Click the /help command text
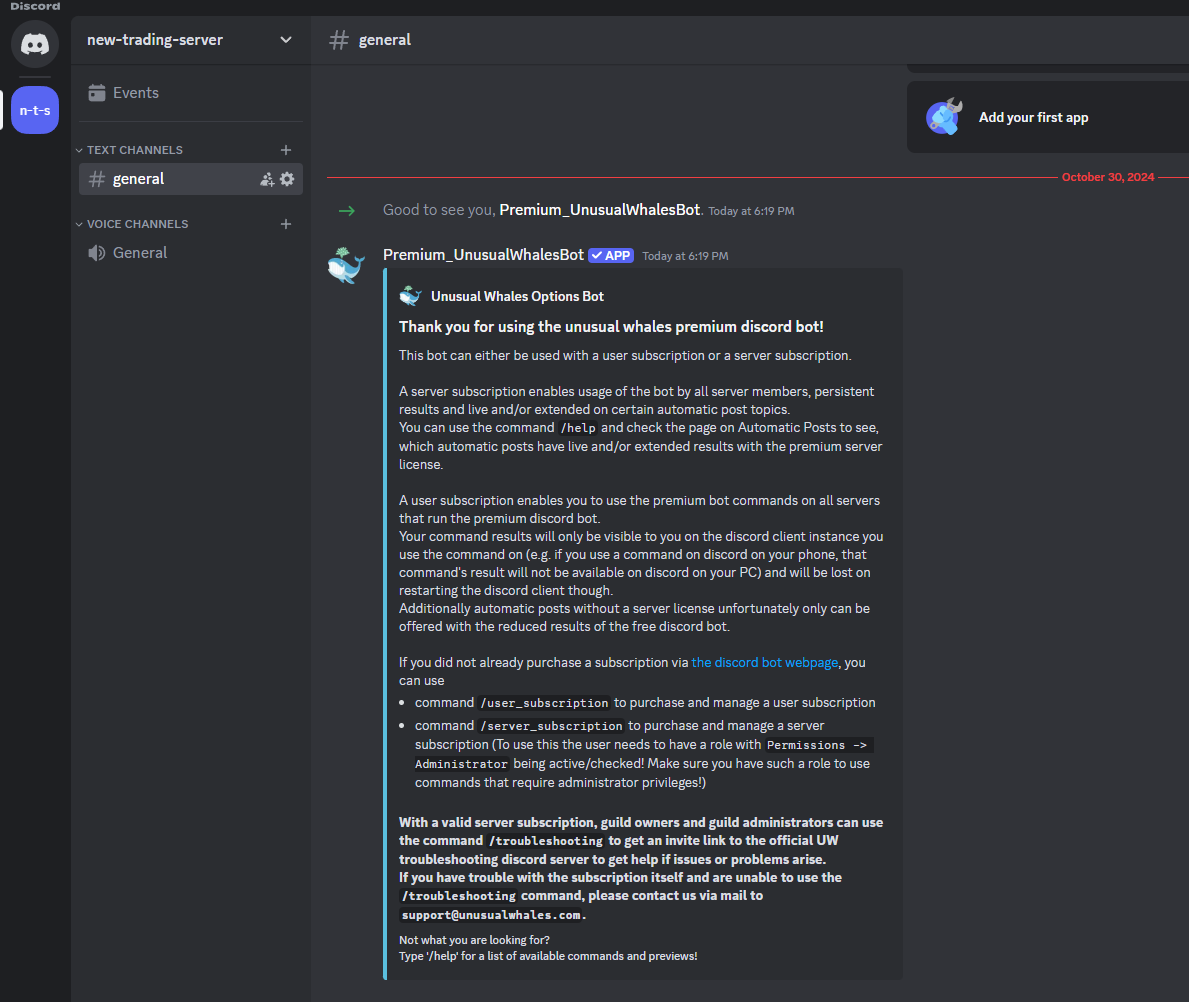 [x=578, y=428]
